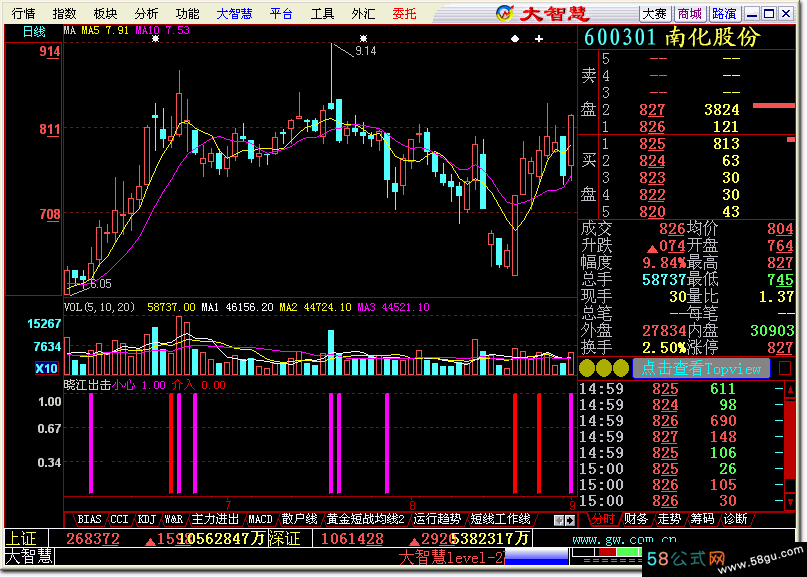Click the 日线 period label

pos(34,32)
